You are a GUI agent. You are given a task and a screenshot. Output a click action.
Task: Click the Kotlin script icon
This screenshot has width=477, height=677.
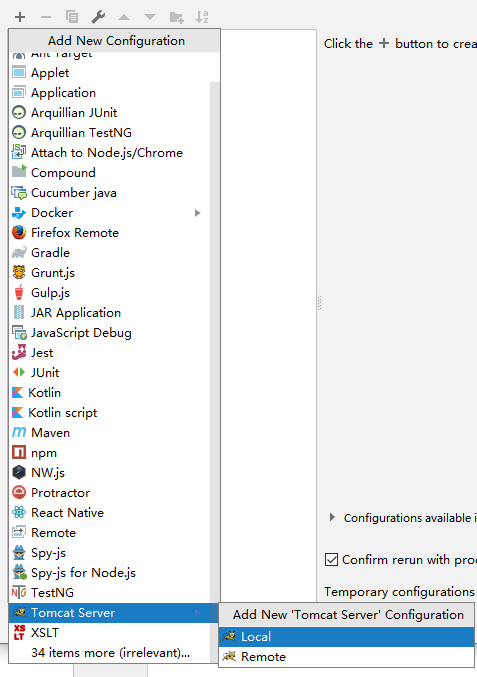coord(18,412)
